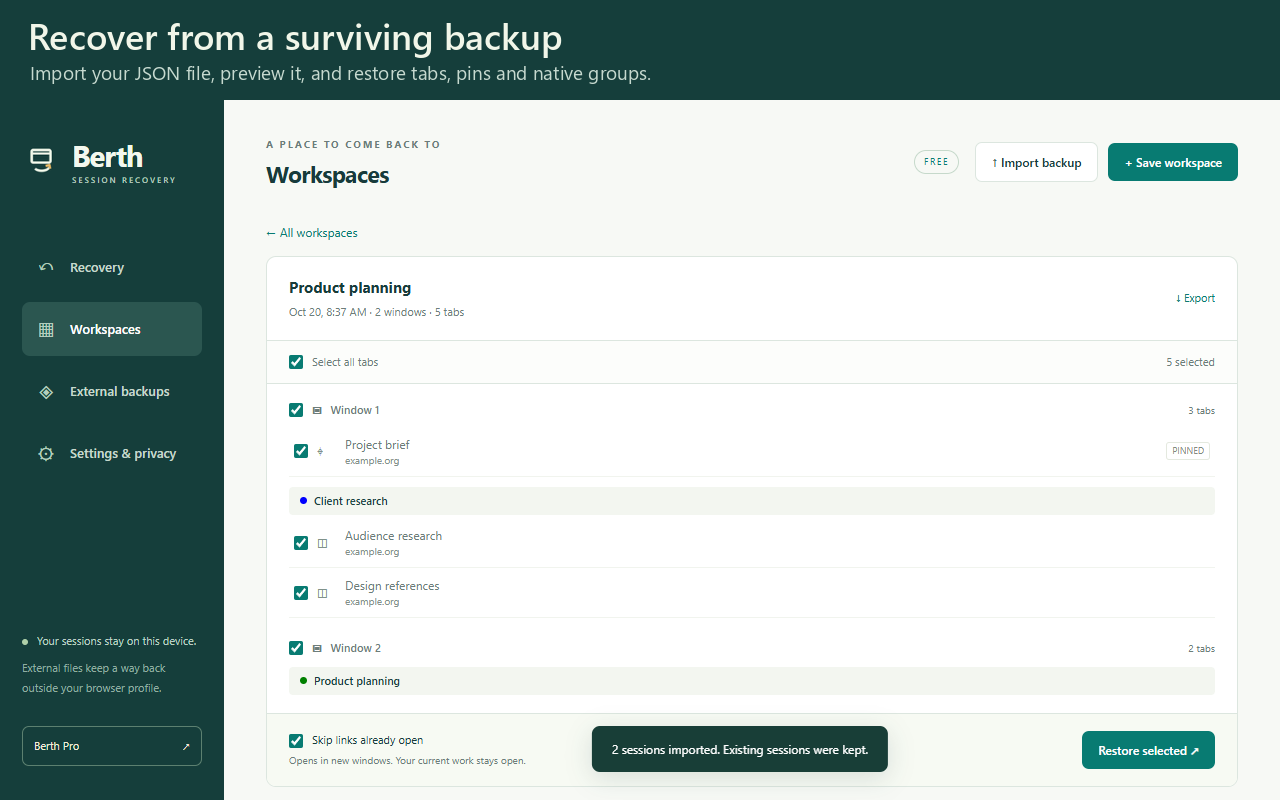Disable Skip links already open
Screen dimensions: 1280x800
pos(296,741)
